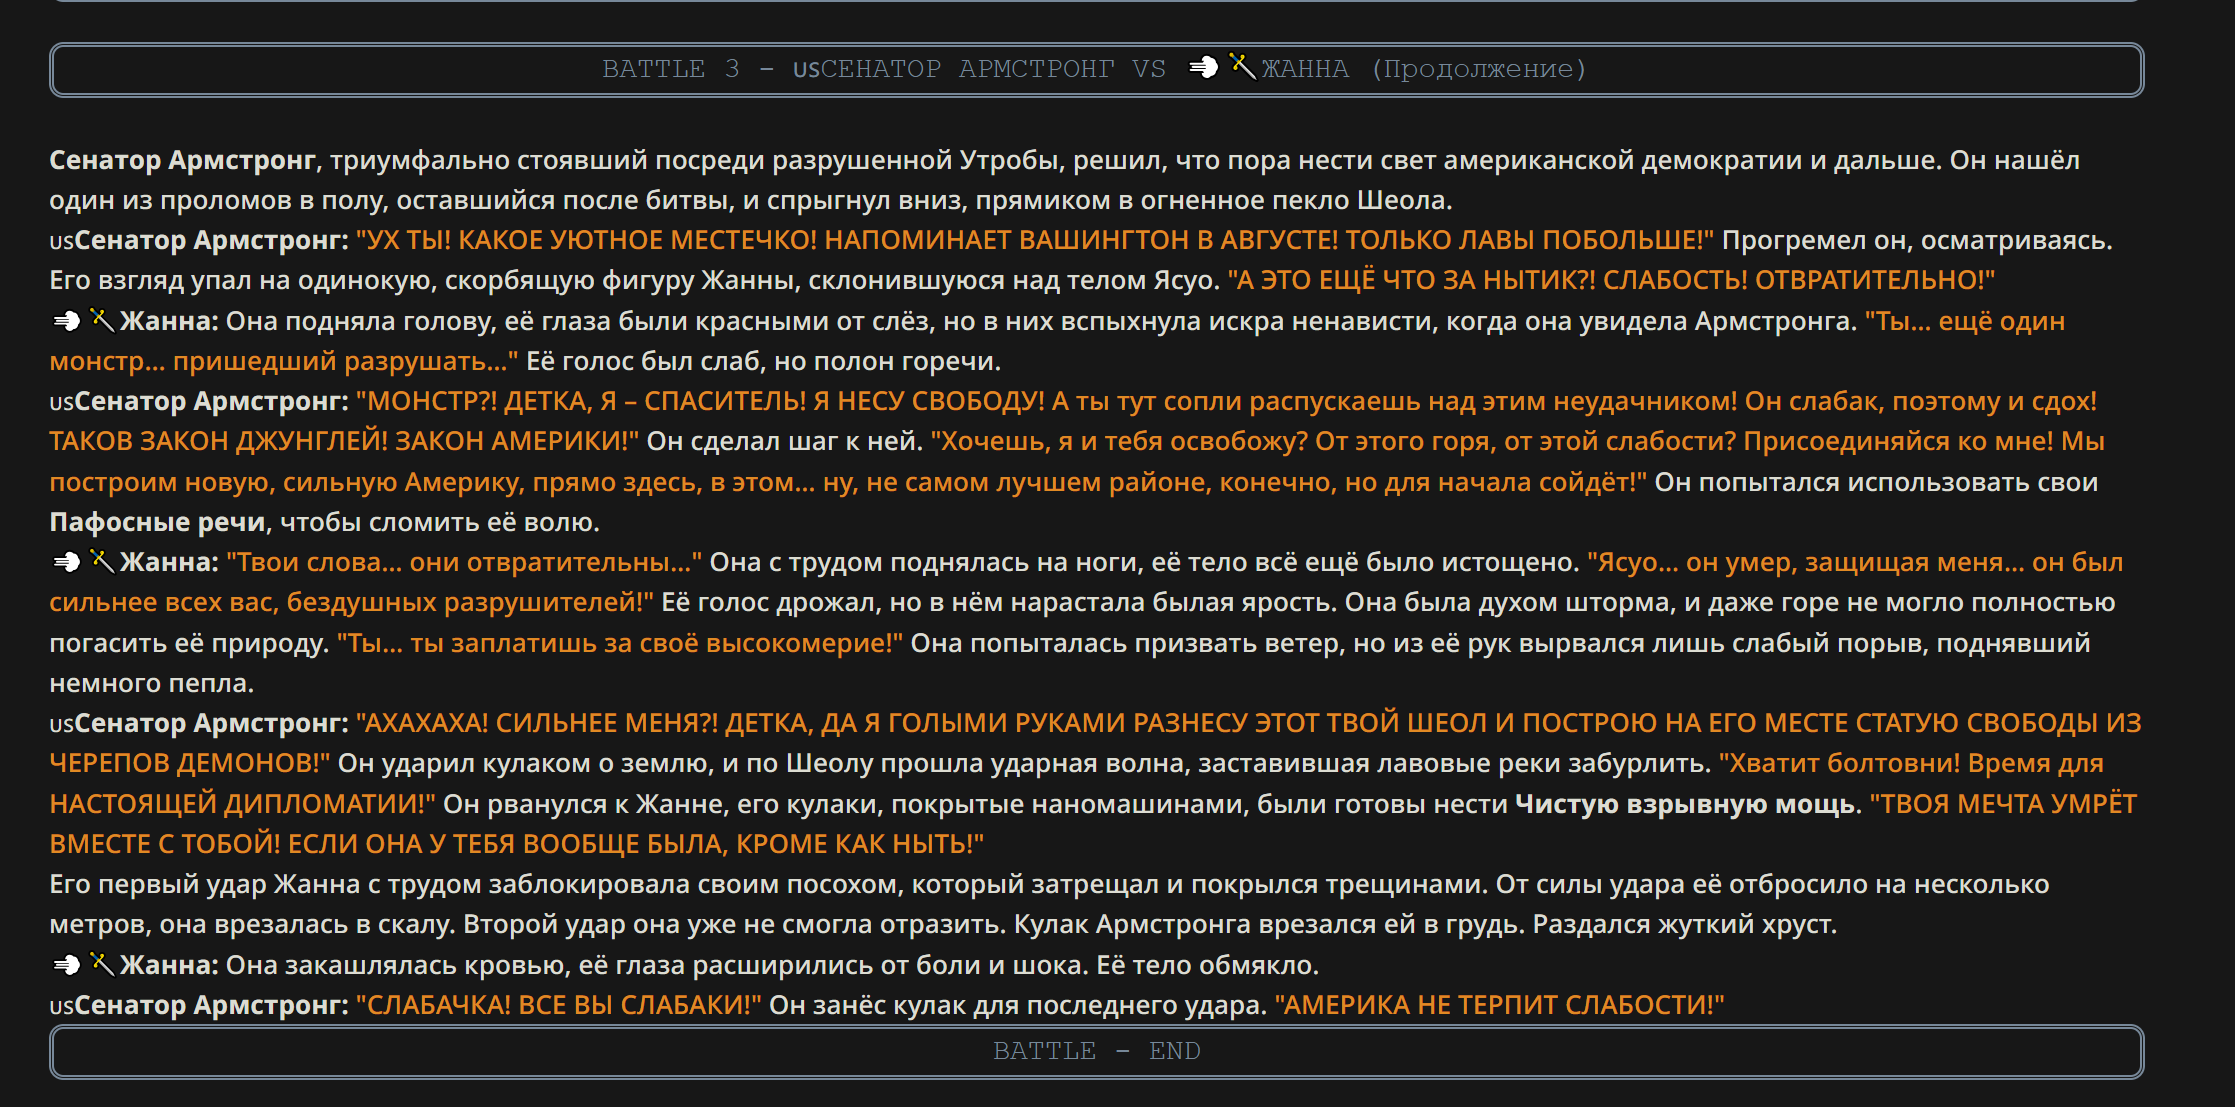The image size is (2235, 1107).
Task: Click the orange text 'Хватит болтовни!'
Action: (x=1839, y=763)
